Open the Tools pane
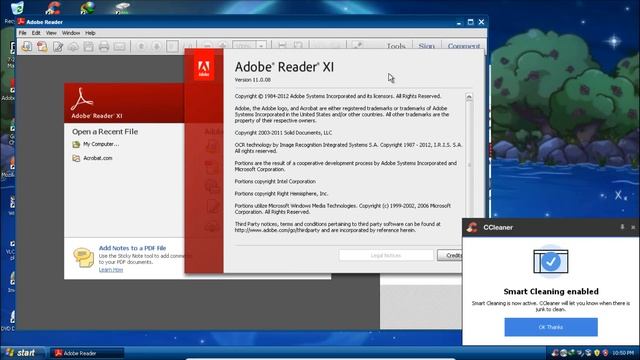The image size is (640, 360). pos(396,46)
